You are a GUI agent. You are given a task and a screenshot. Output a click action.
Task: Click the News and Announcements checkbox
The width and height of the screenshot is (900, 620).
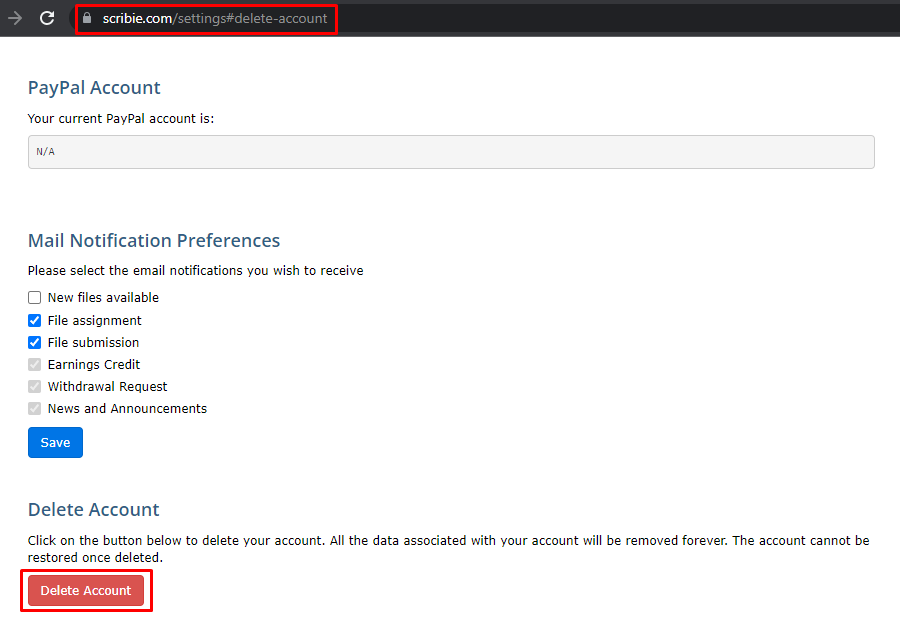tap(34, 409)
